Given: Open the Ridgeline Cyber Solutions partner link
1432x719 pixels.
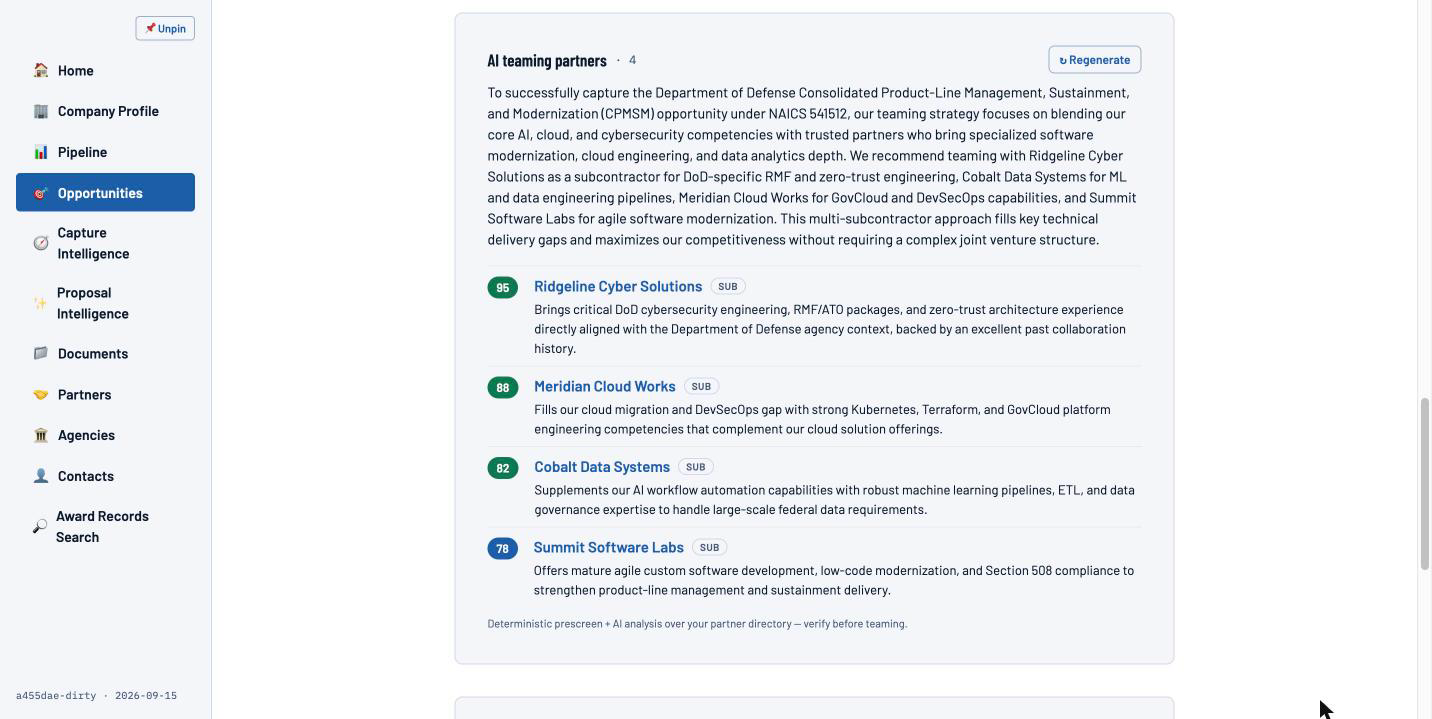Looking at the screenshot, I should coord(618,286).
